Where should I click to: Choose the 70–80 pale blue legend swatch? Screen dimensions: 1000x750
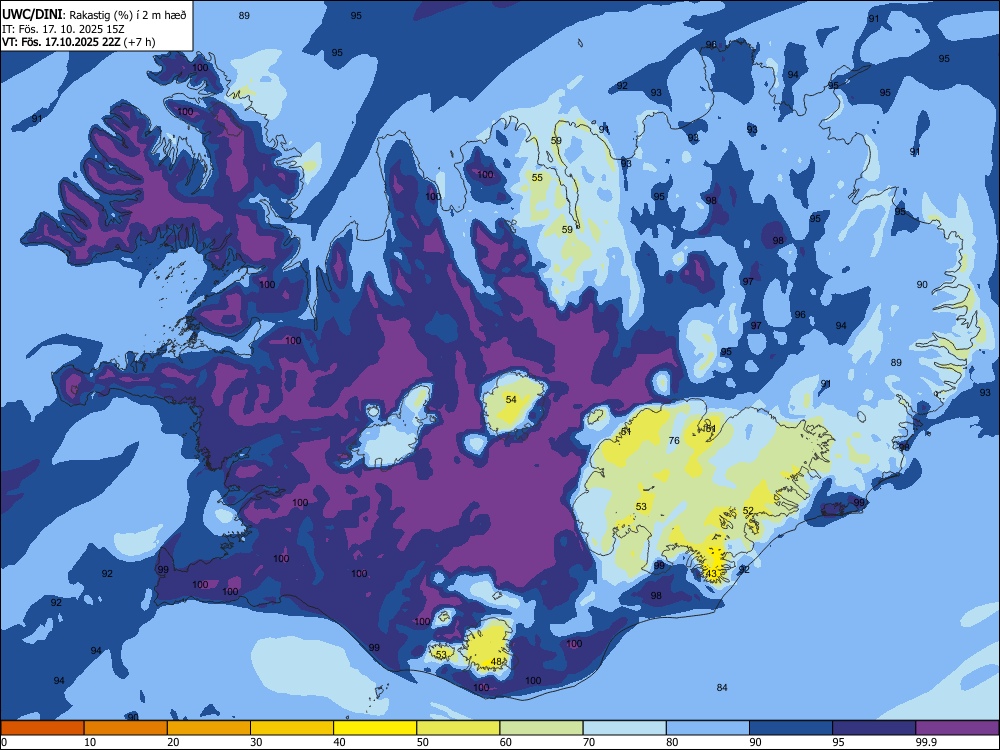pyautogui.click(x=624, y=728)
